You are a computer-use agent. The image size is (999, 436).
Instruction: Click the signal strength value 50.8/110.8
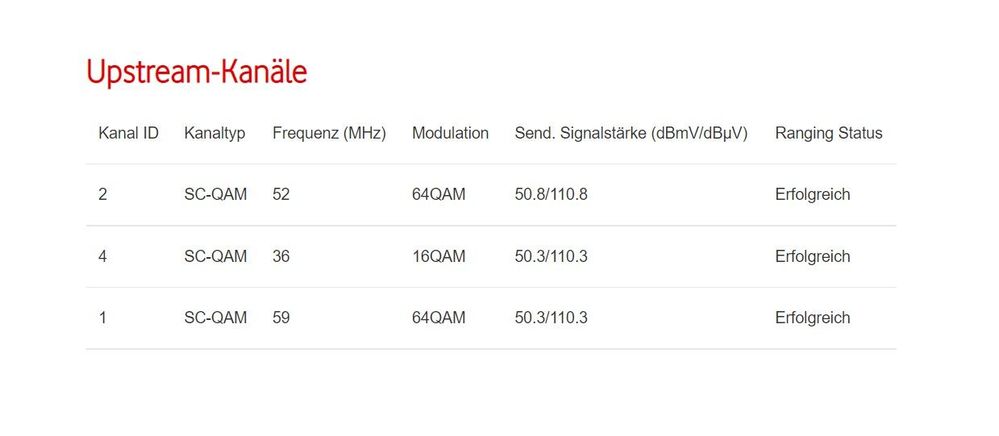(551, 195)
